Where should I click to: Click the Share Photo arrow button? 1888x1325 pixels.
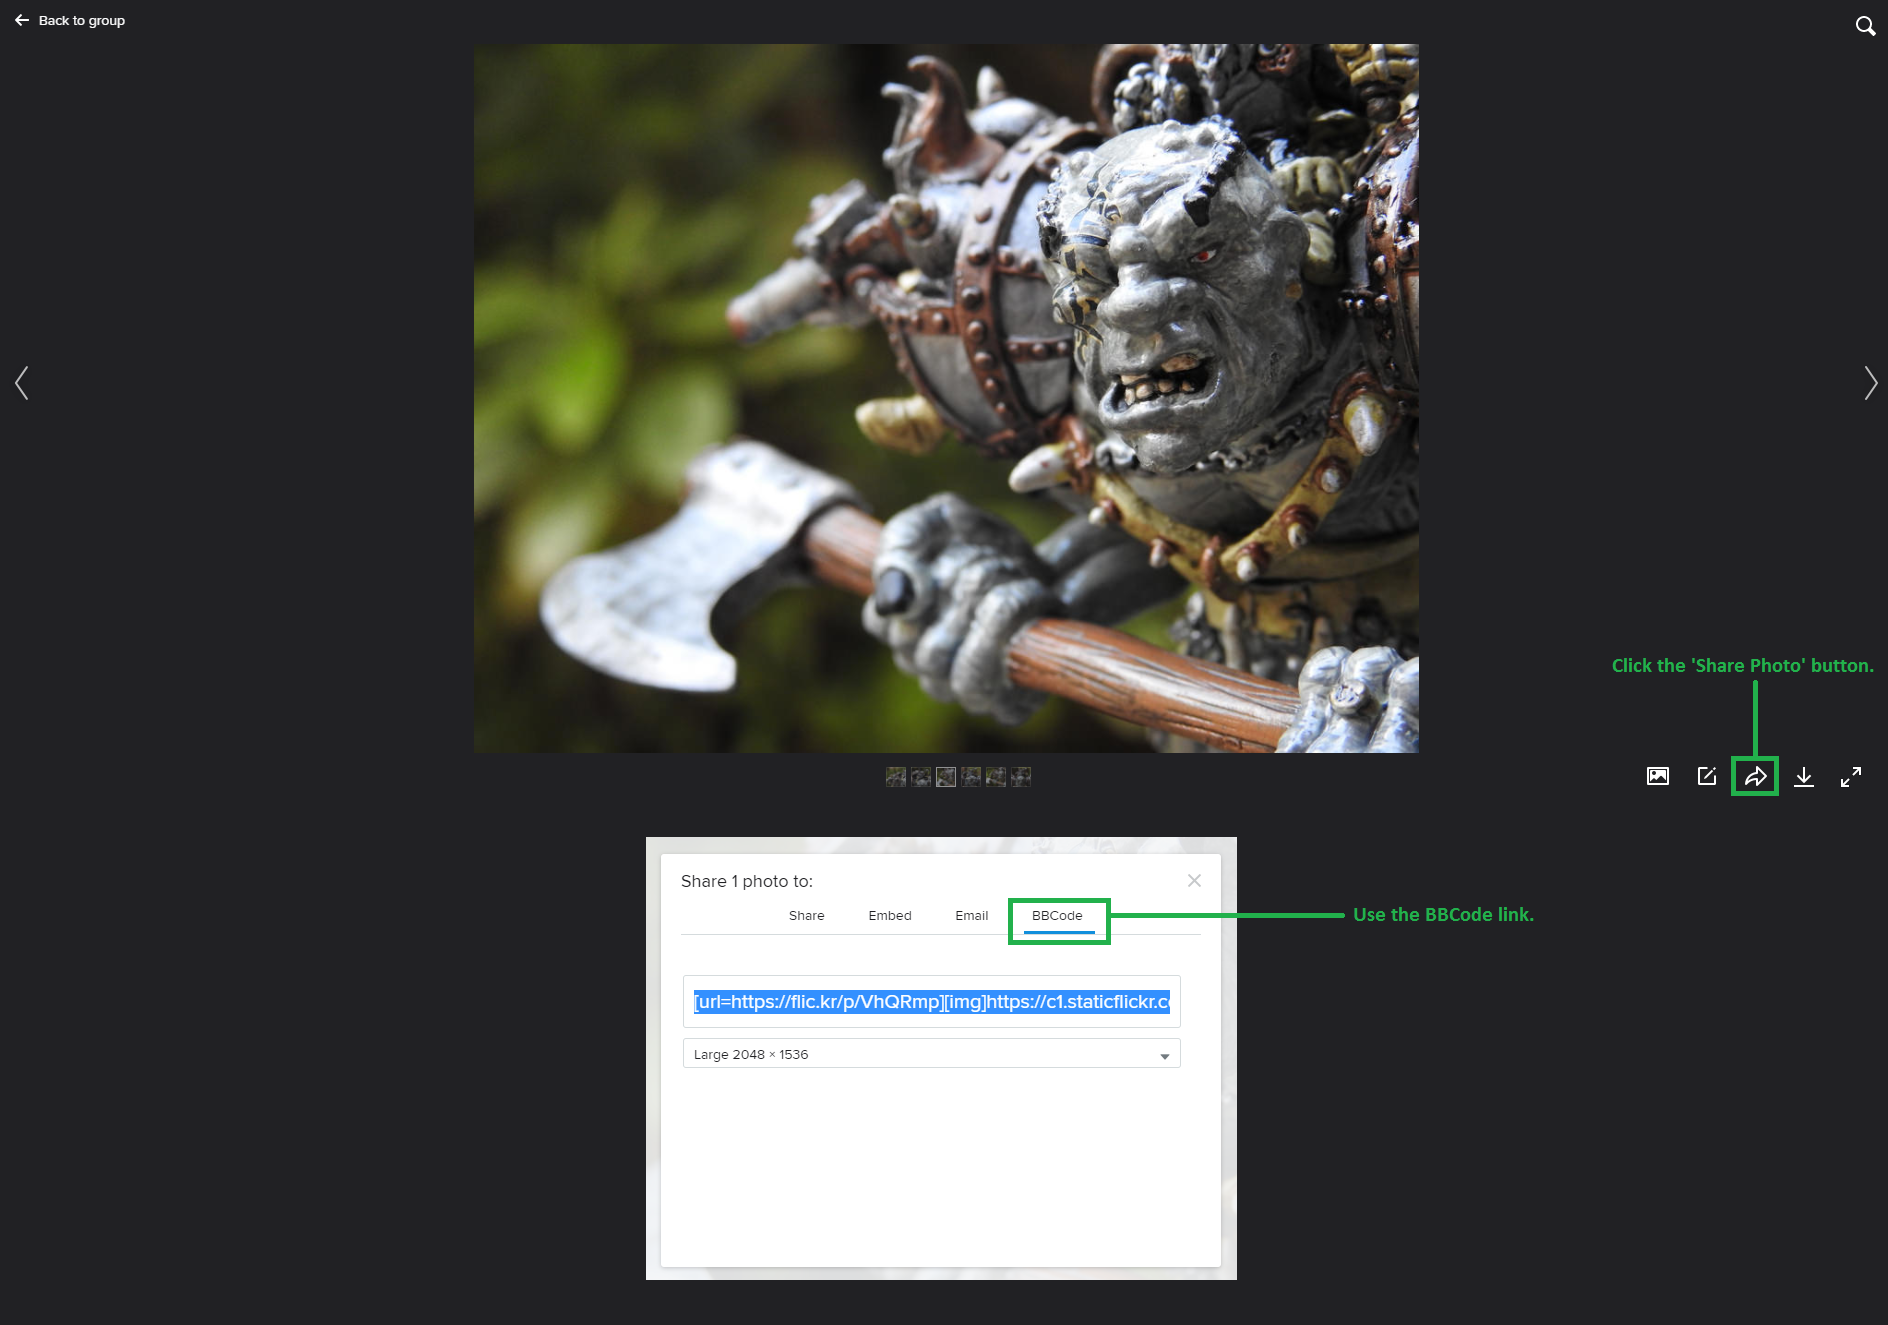pos(1755,776)
